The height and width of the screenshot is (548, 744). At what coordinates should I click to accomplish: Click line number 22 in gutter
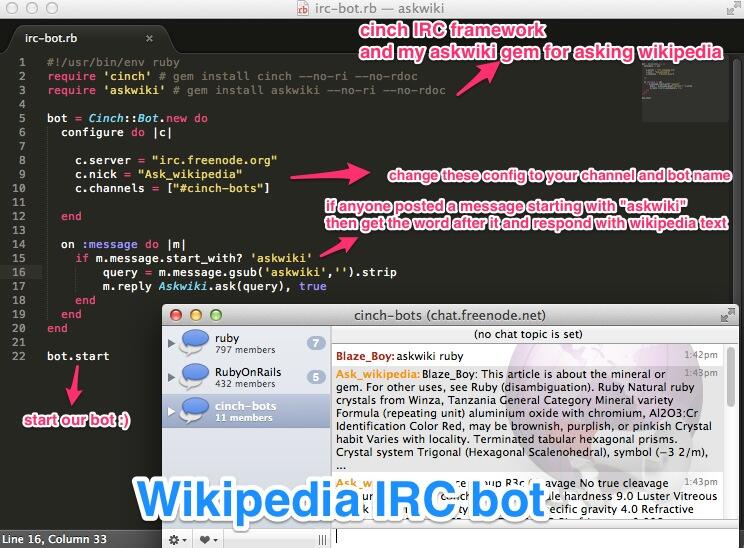click(x=19, y=356)
